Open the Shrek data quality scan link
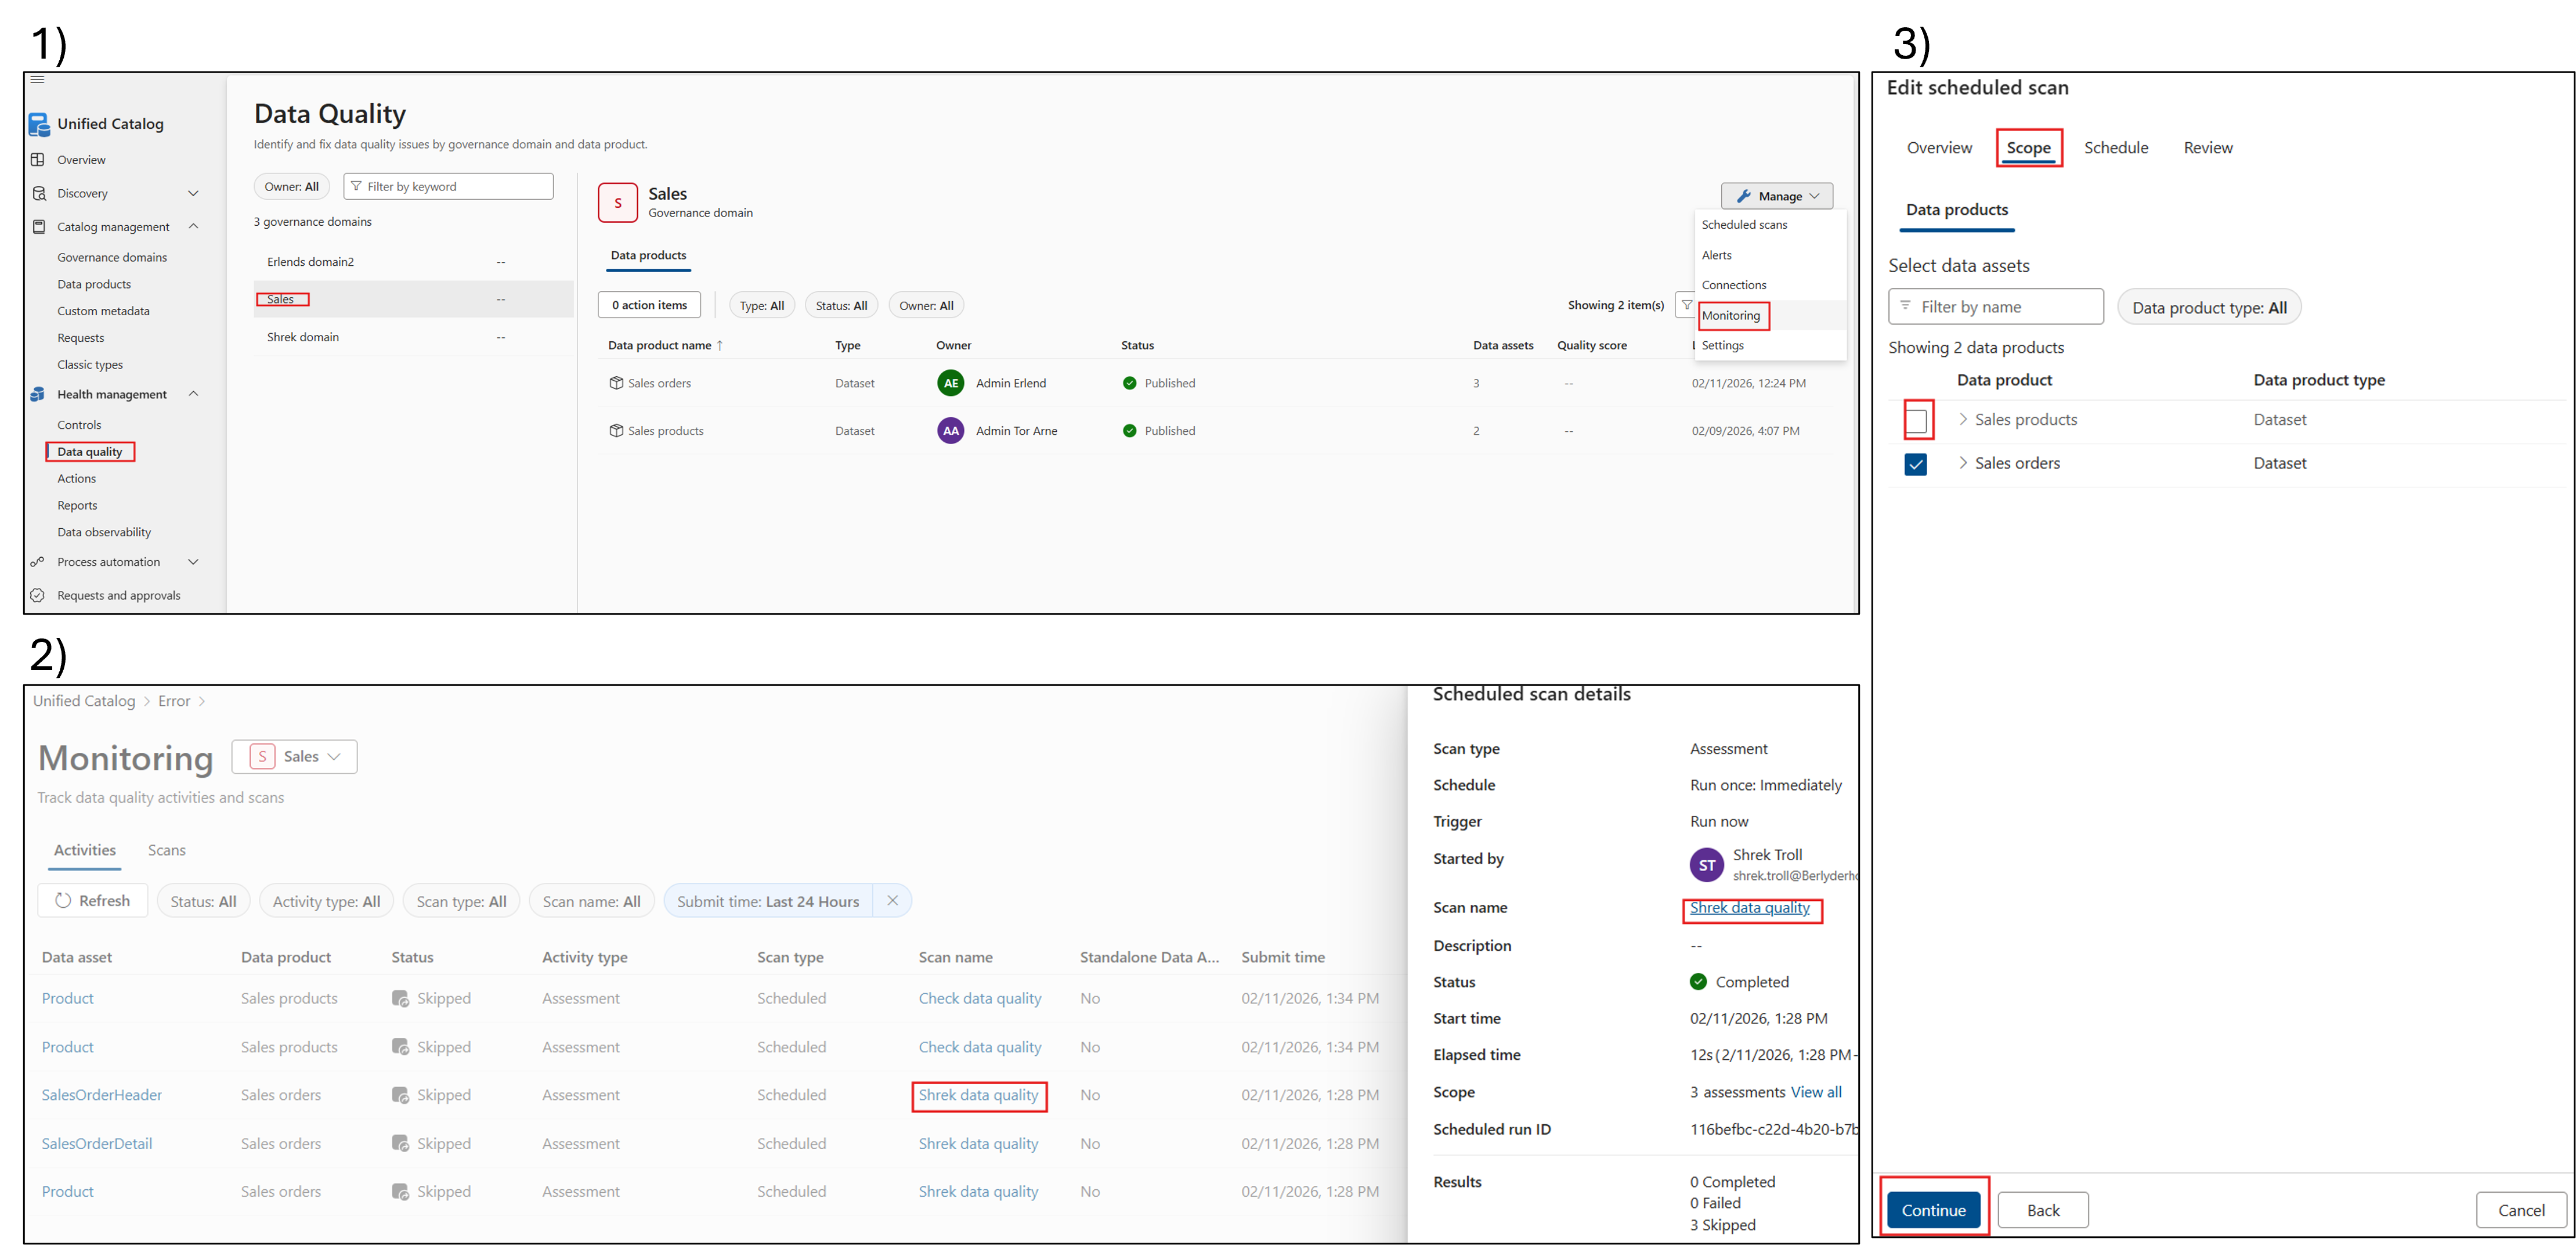Viewport: 2576px width, 1245px height. coord(1749,908)
